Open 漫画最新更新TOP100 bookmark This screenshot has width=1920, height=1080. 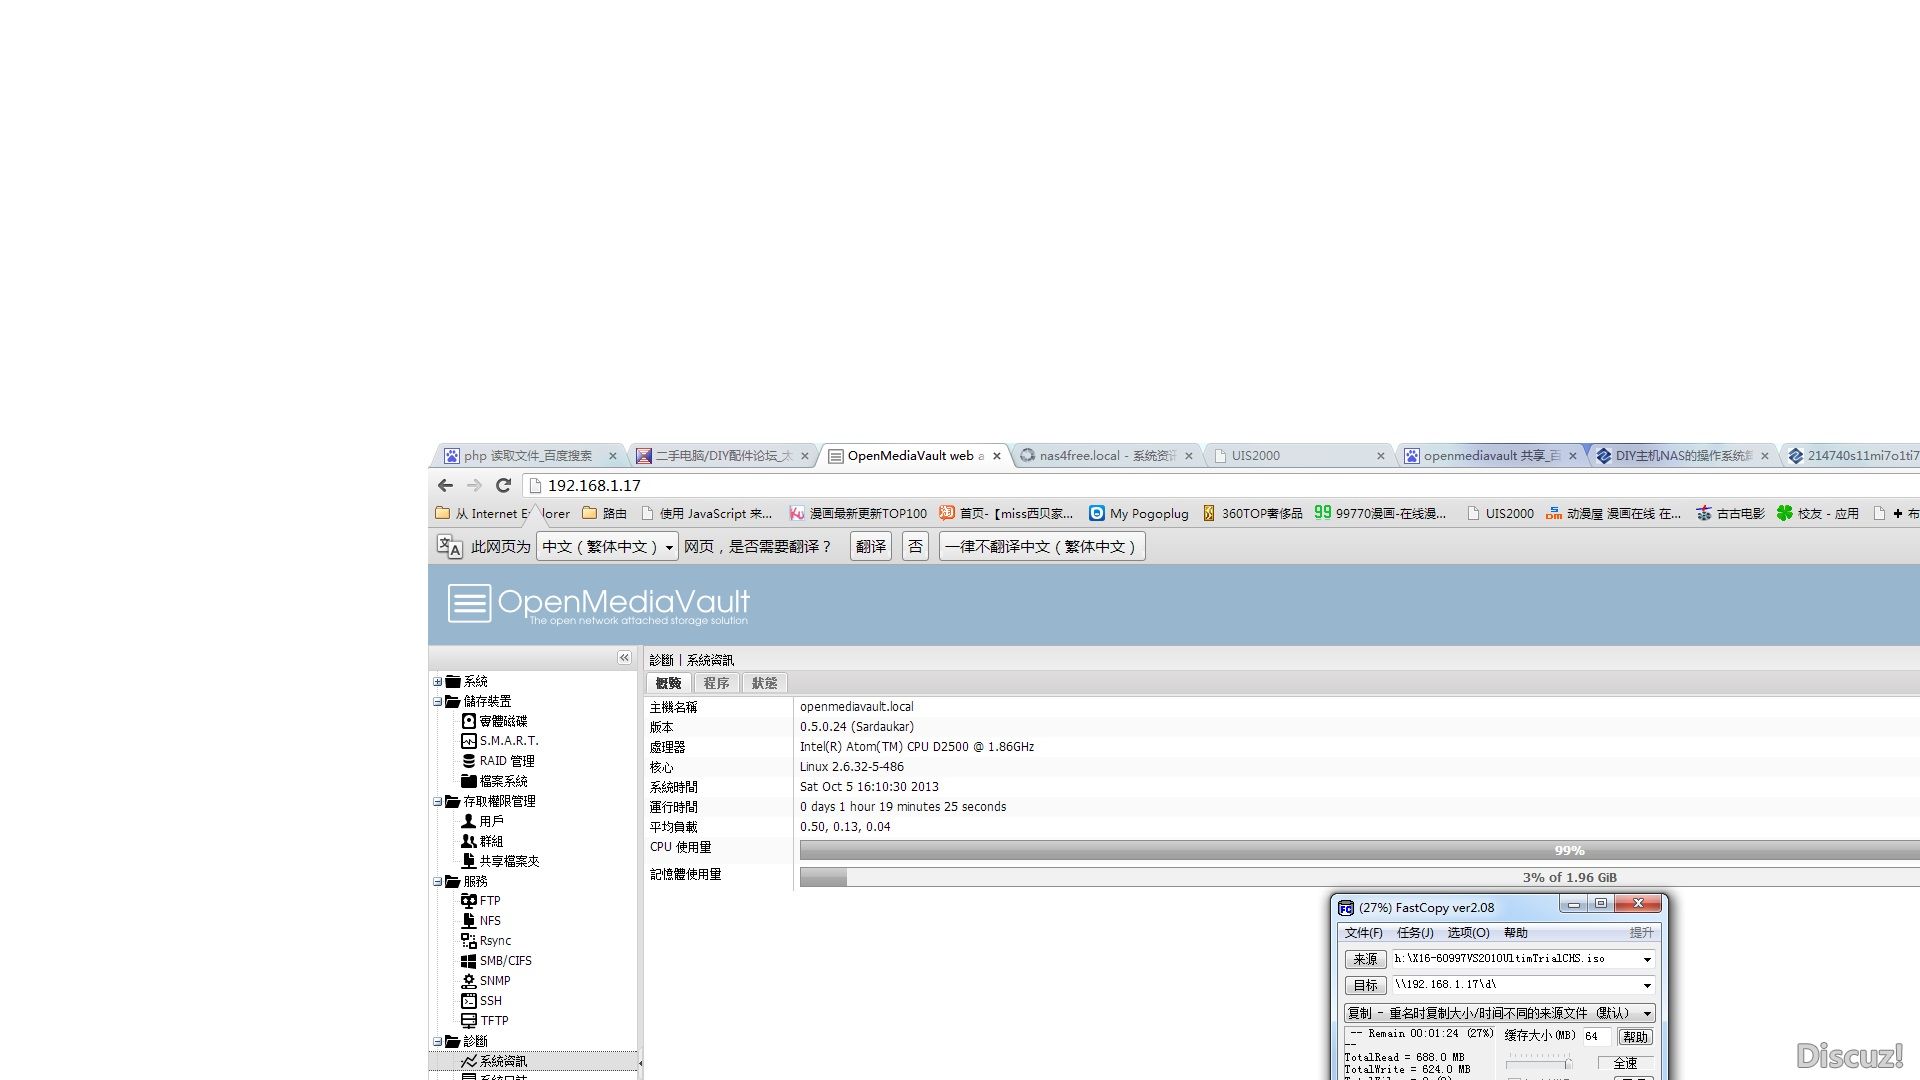[x=858, y=513]
